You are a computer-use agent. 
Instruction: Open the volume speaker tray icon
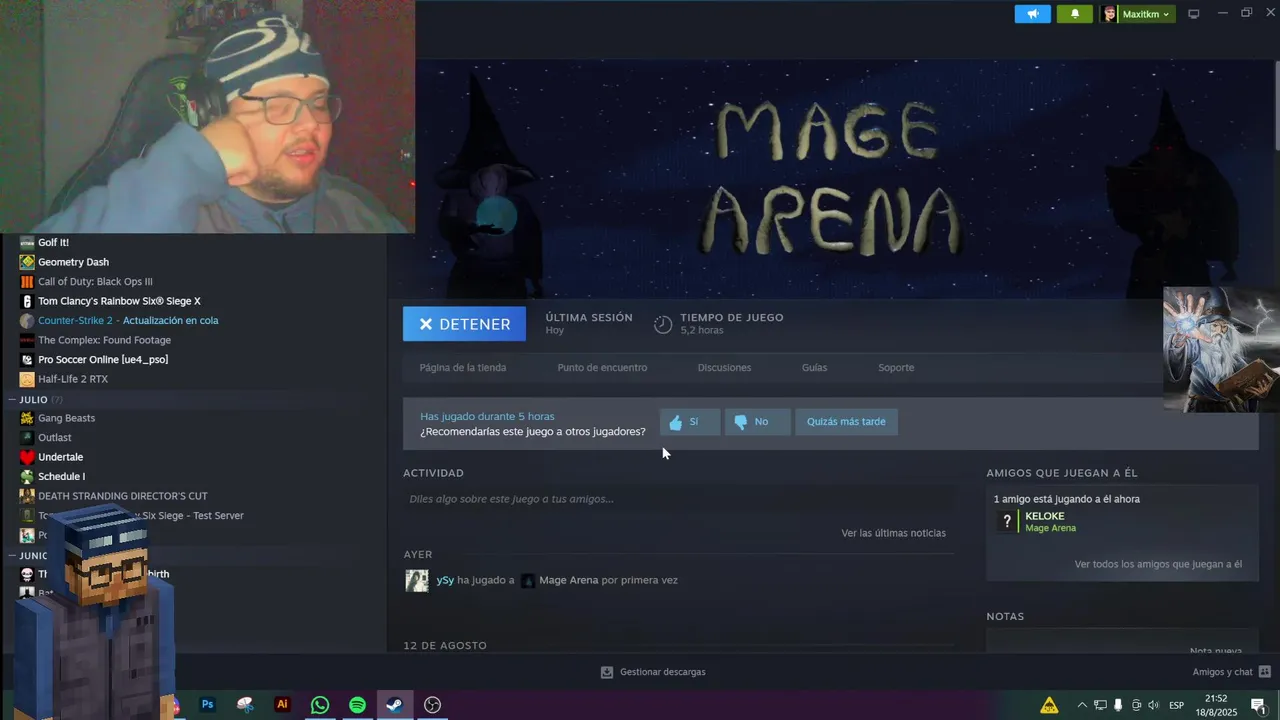click(1153, 705)
